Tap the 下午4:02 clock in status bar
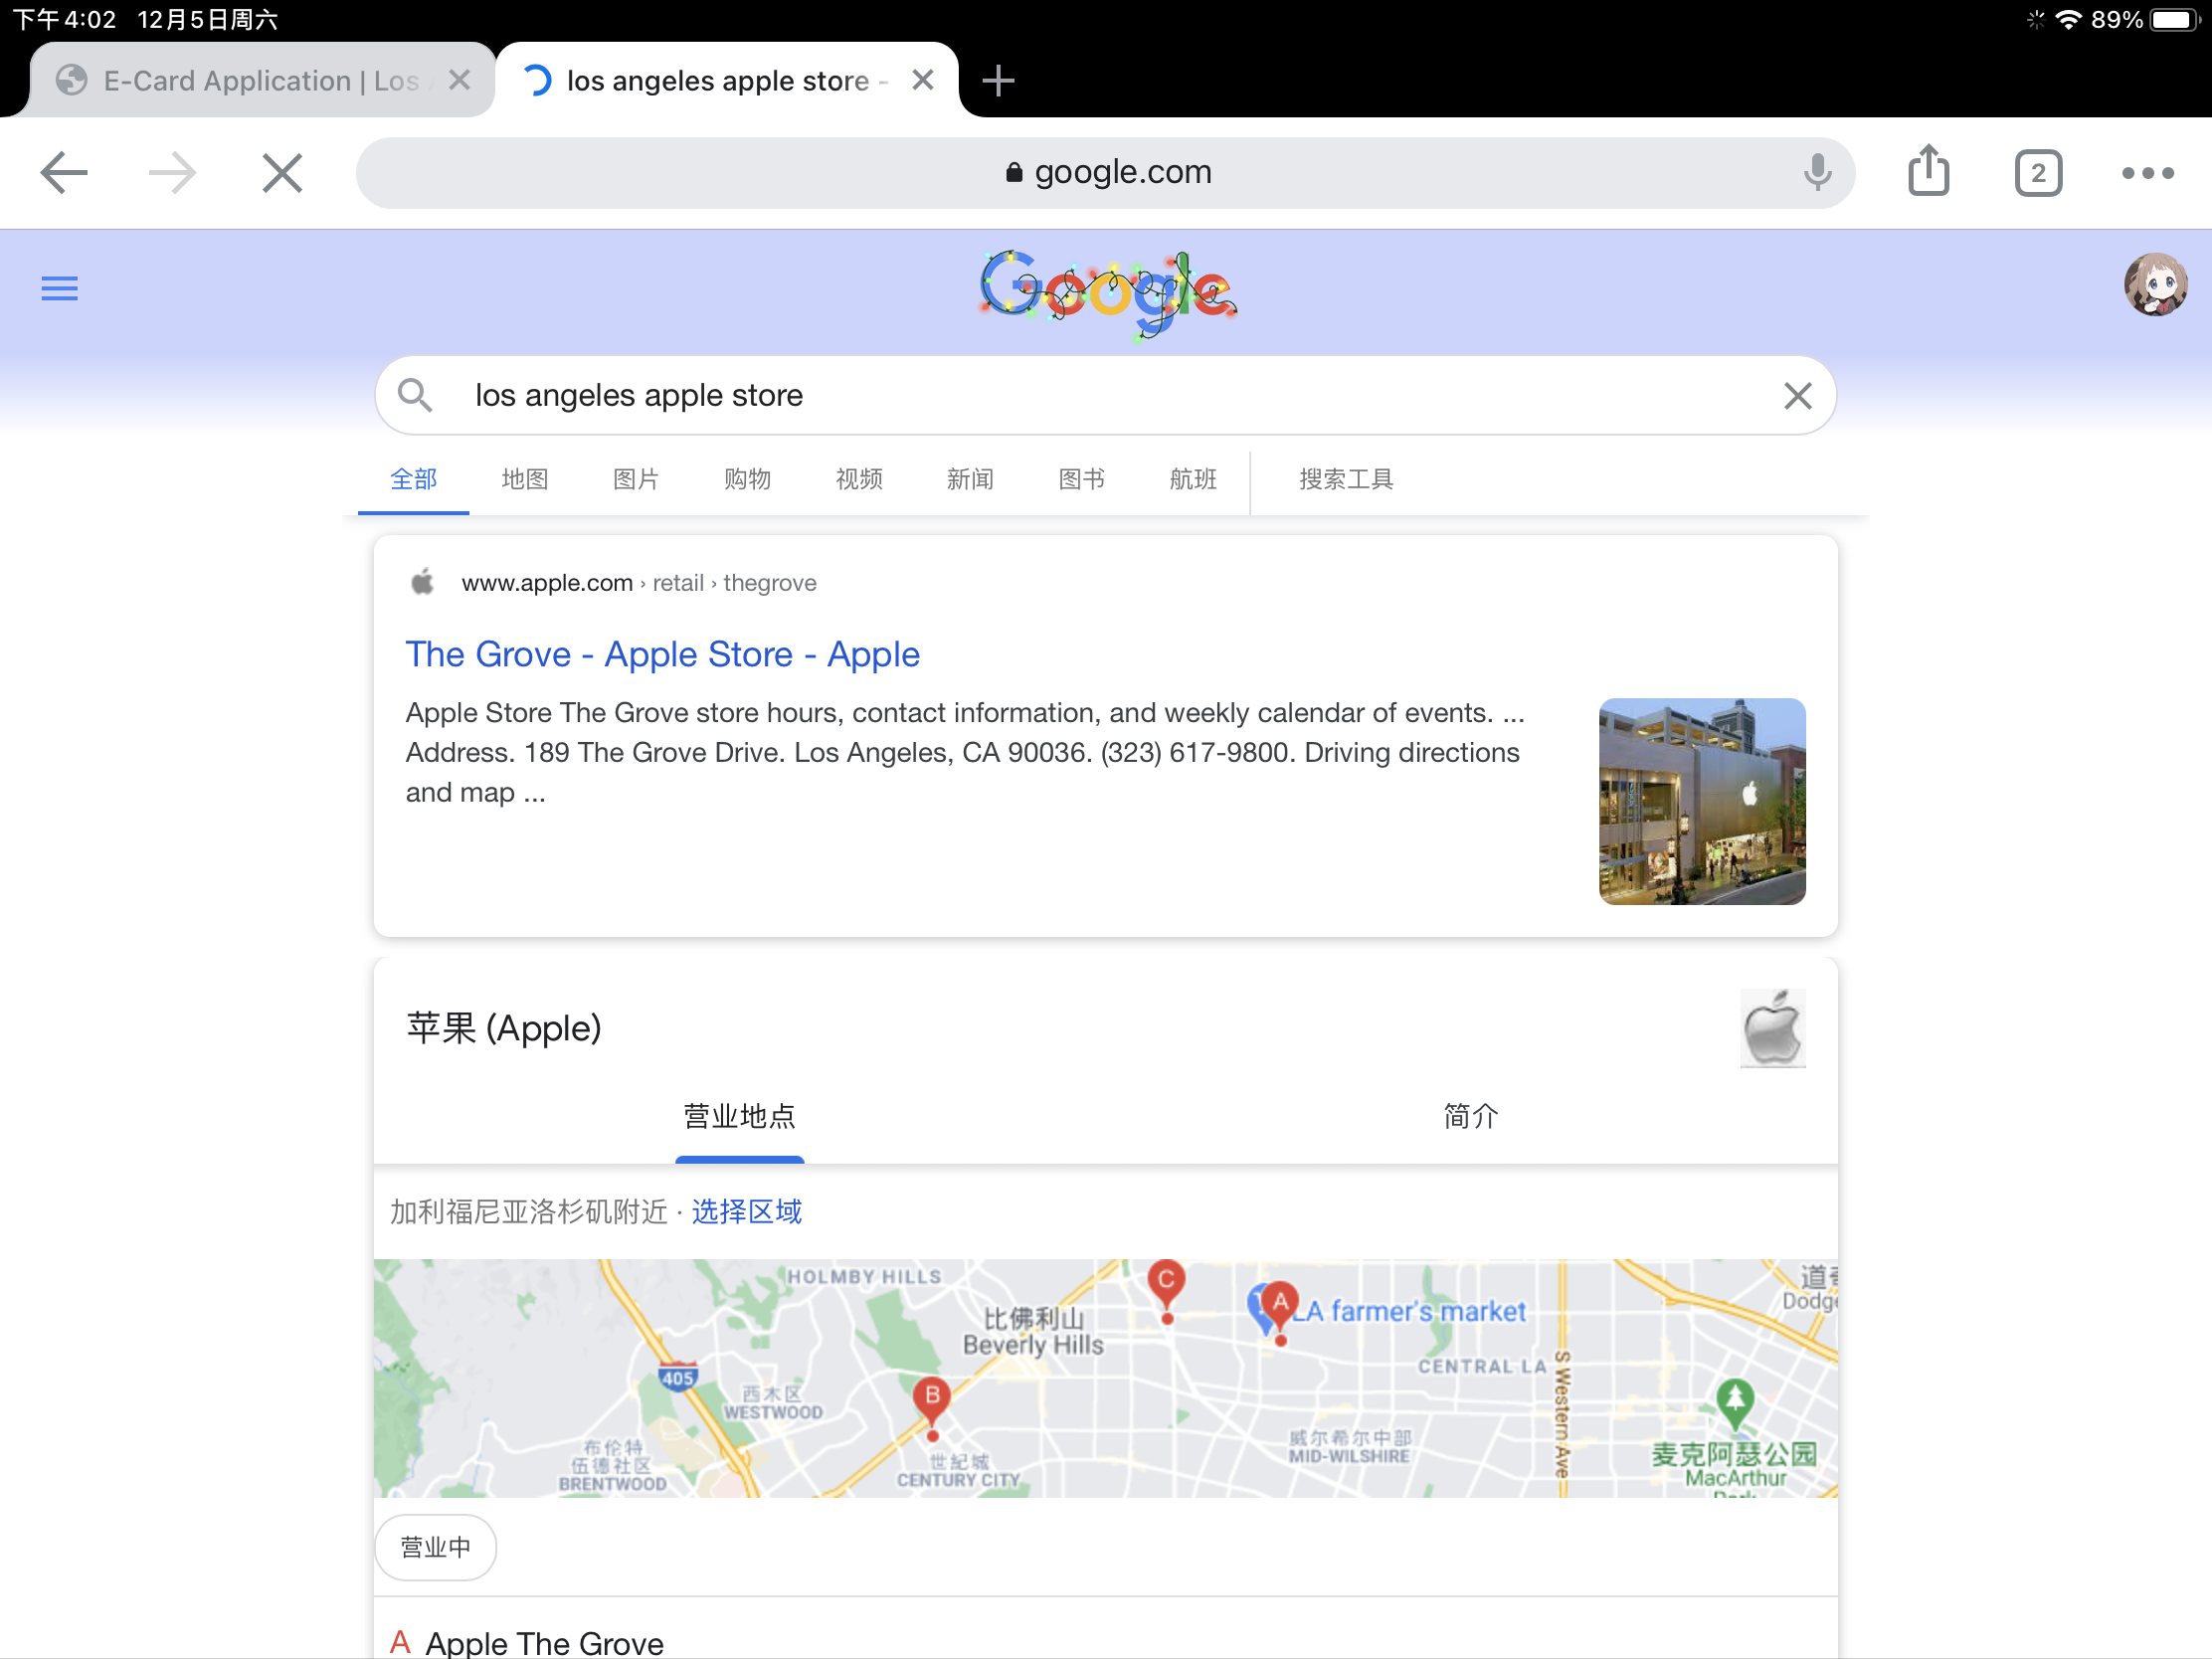This screenshot has height=1659, width=2212. (64, 20)
